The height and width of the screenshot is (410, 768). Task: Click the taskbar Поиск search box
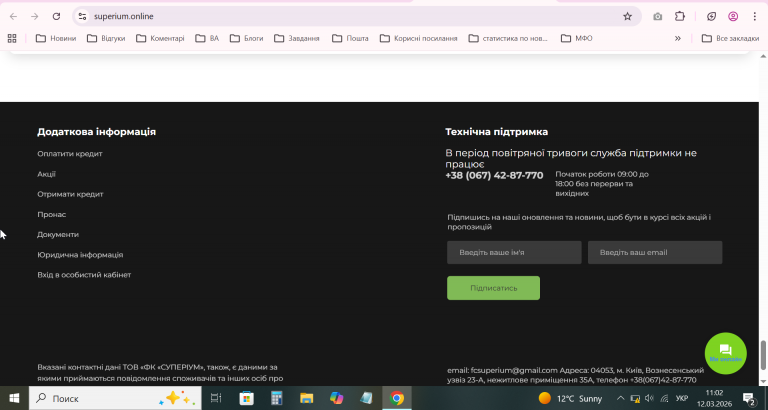[x=115, y=398]
